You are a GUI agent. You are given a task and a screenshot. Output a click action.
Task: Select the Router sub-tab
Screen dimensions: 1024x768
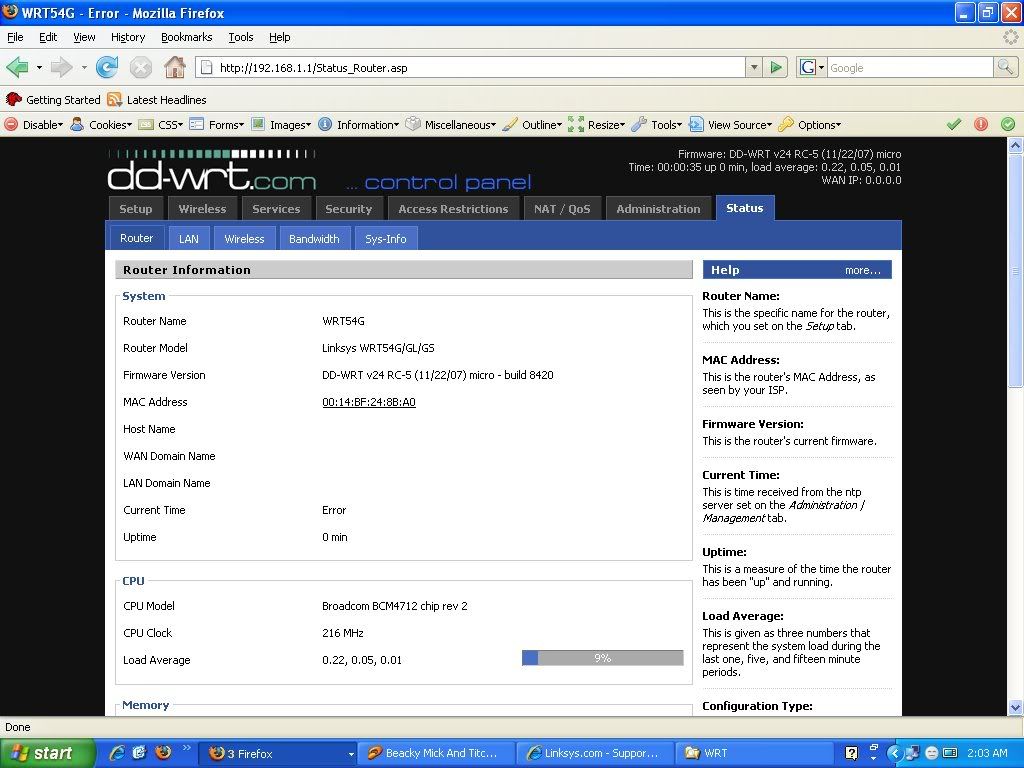tap(136, 238)
